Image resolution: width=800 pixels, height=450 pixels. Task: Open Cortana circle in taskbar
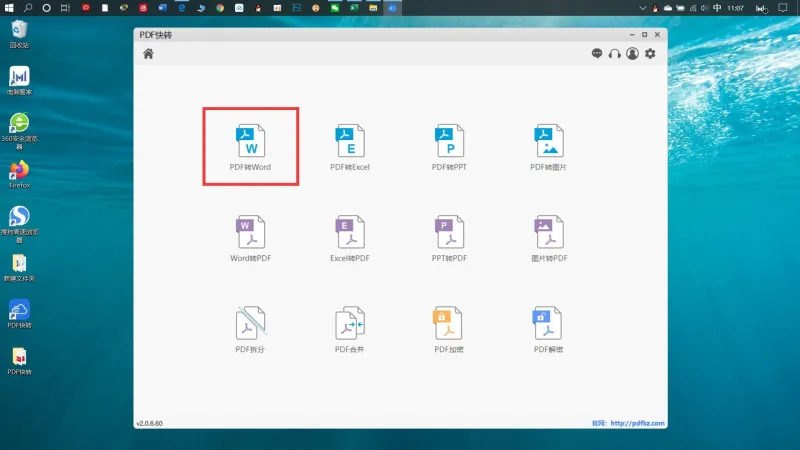(46, 8)
